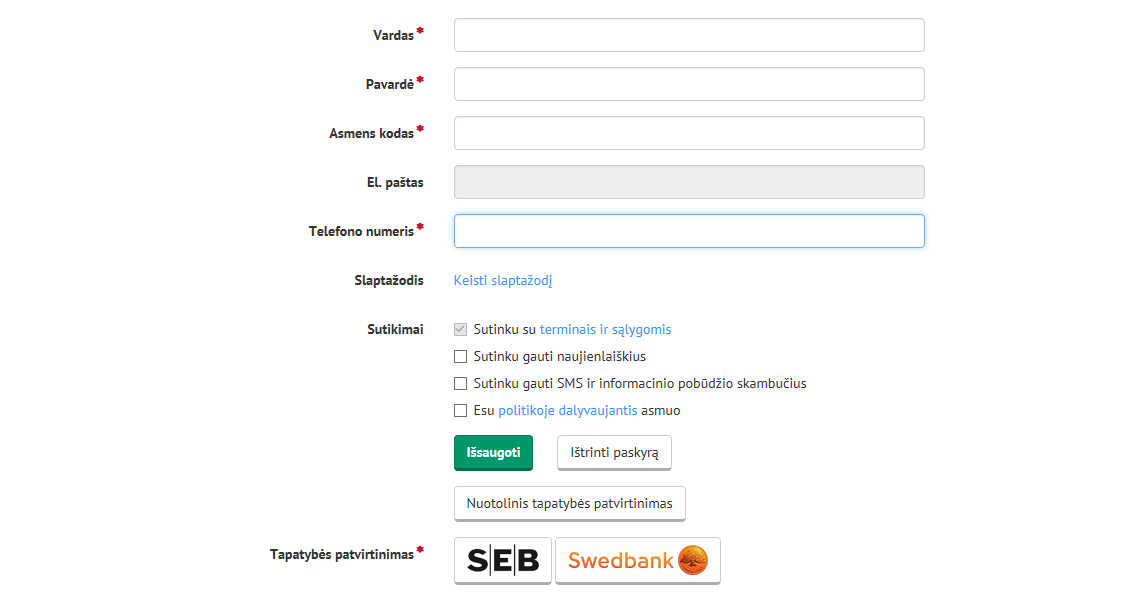Image resolution: width=1127 pixels, height=611 pixels.
Task: Follow the politikoje dalyvaujantis link
Action: (x=568, y=410)
